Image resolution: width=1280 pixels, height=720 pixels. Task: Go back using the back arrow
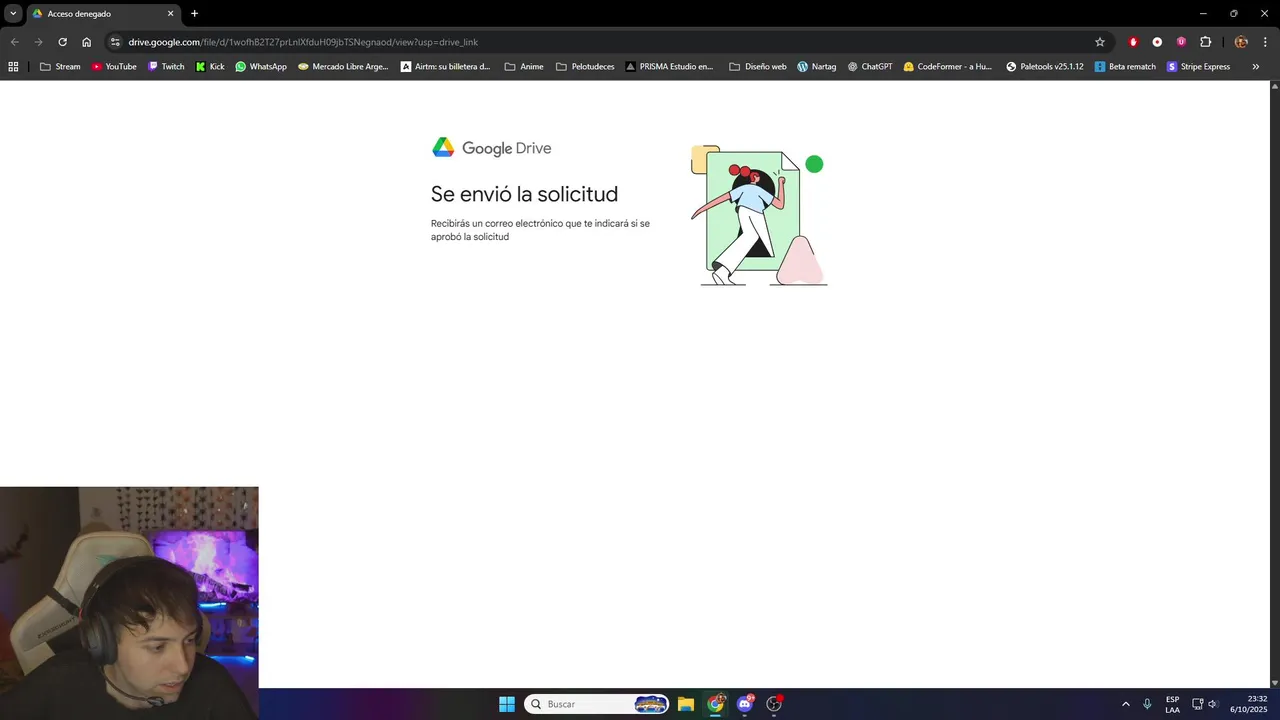(x=14, y=42)
